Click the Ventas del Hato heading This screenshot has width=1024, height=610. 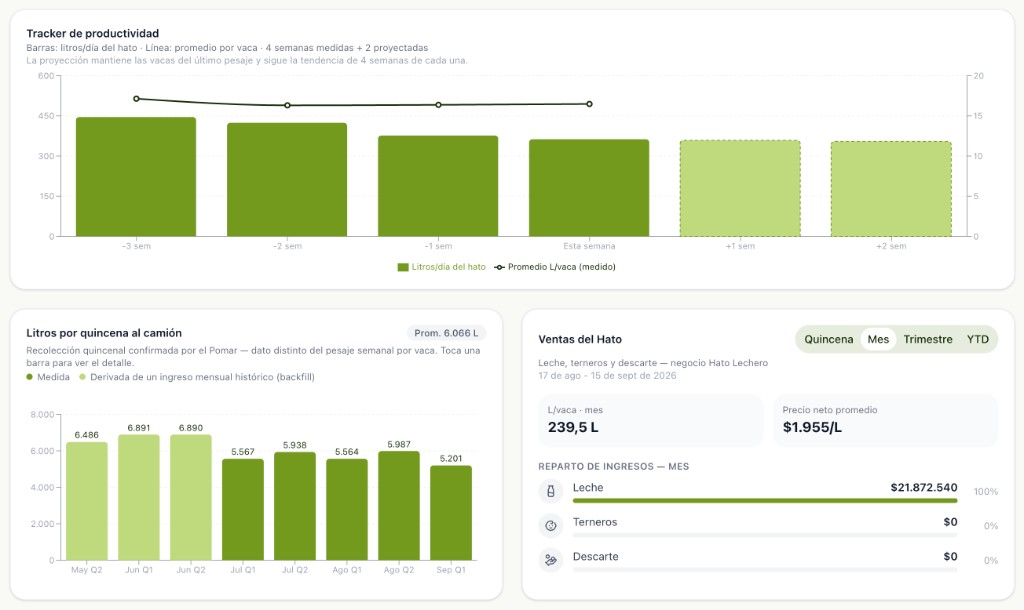pyautogui.click(x=580, y=339)
